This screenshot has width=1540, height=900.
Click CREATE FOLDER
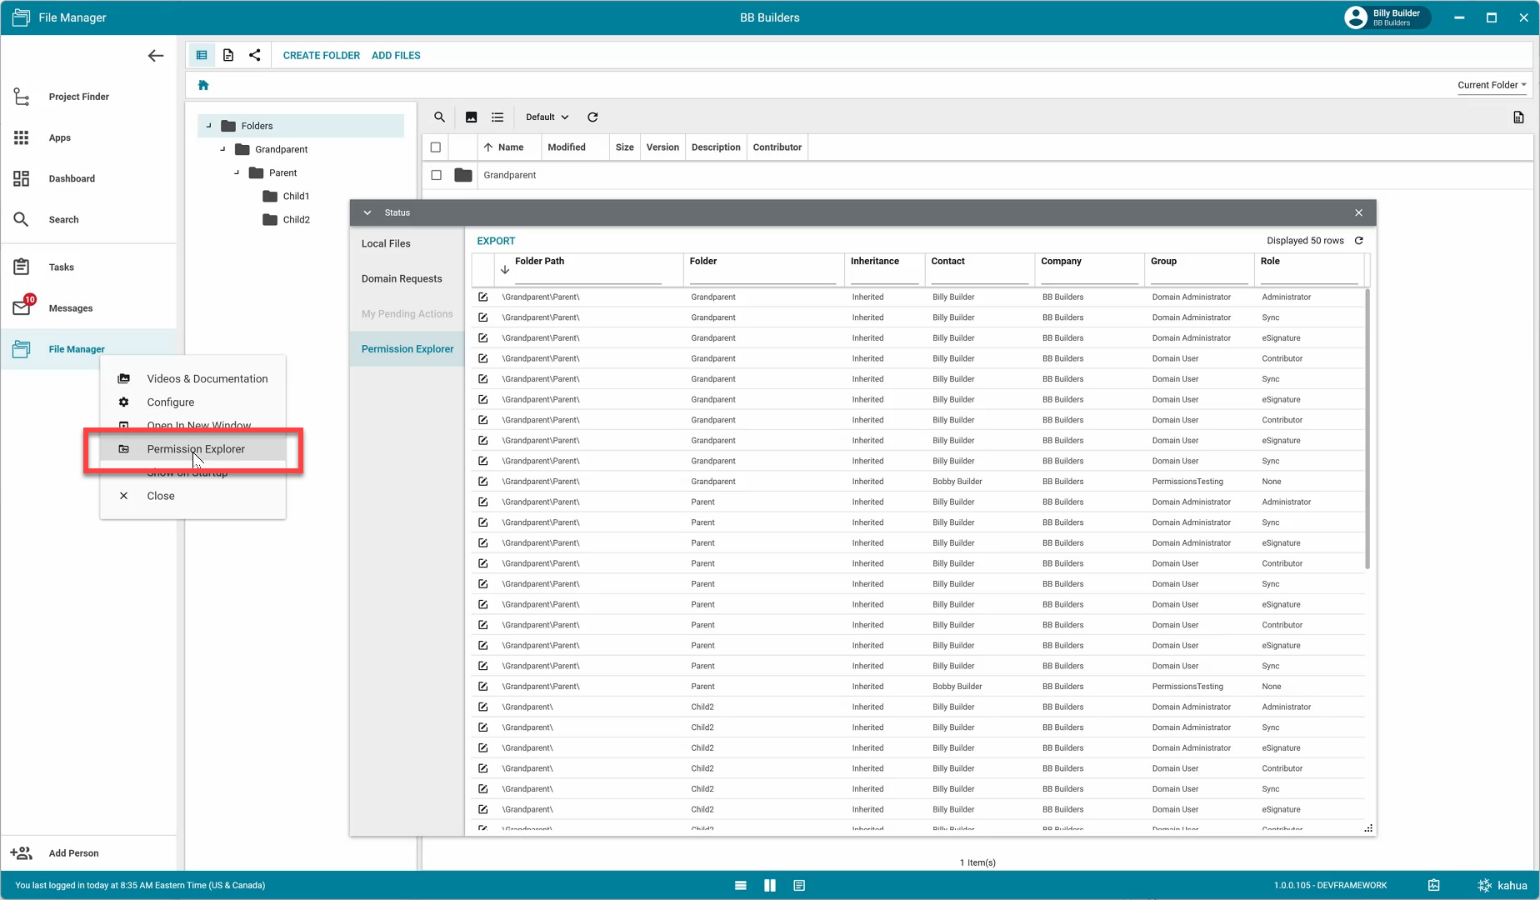pyautogui.click(x=321, y=55)
